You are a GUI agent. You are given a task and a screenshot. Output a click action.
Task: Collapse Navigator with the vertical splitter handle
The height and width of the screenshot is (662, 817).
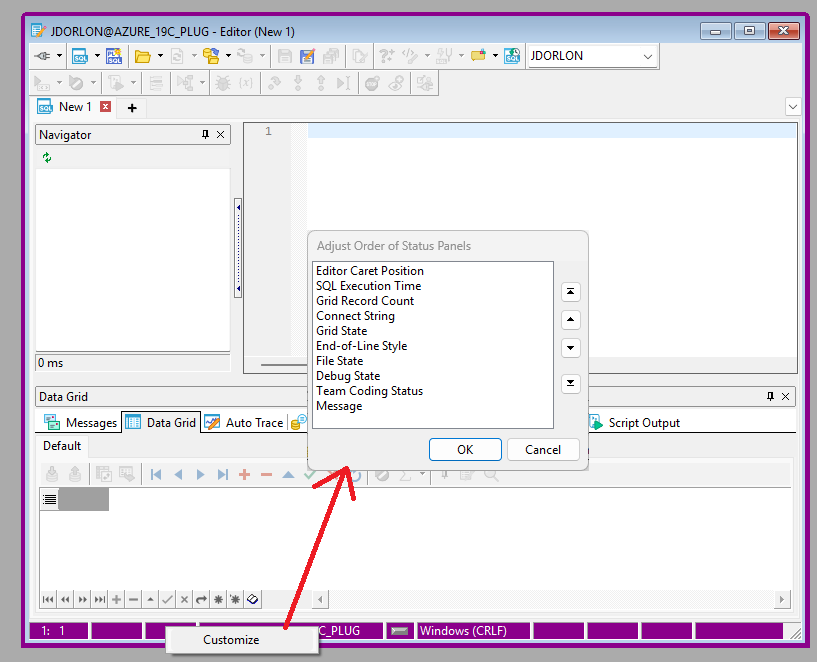click(238, 248)
